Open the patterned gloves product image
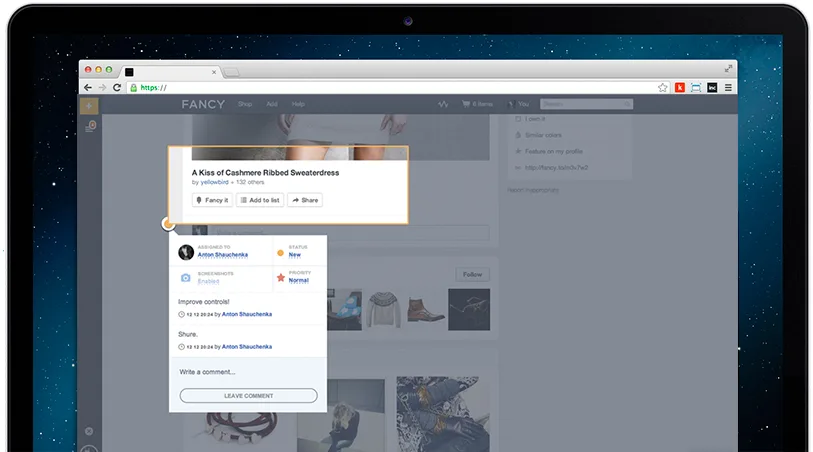Image resolution: width=813 pixels, height=452 pixels. 443,414
